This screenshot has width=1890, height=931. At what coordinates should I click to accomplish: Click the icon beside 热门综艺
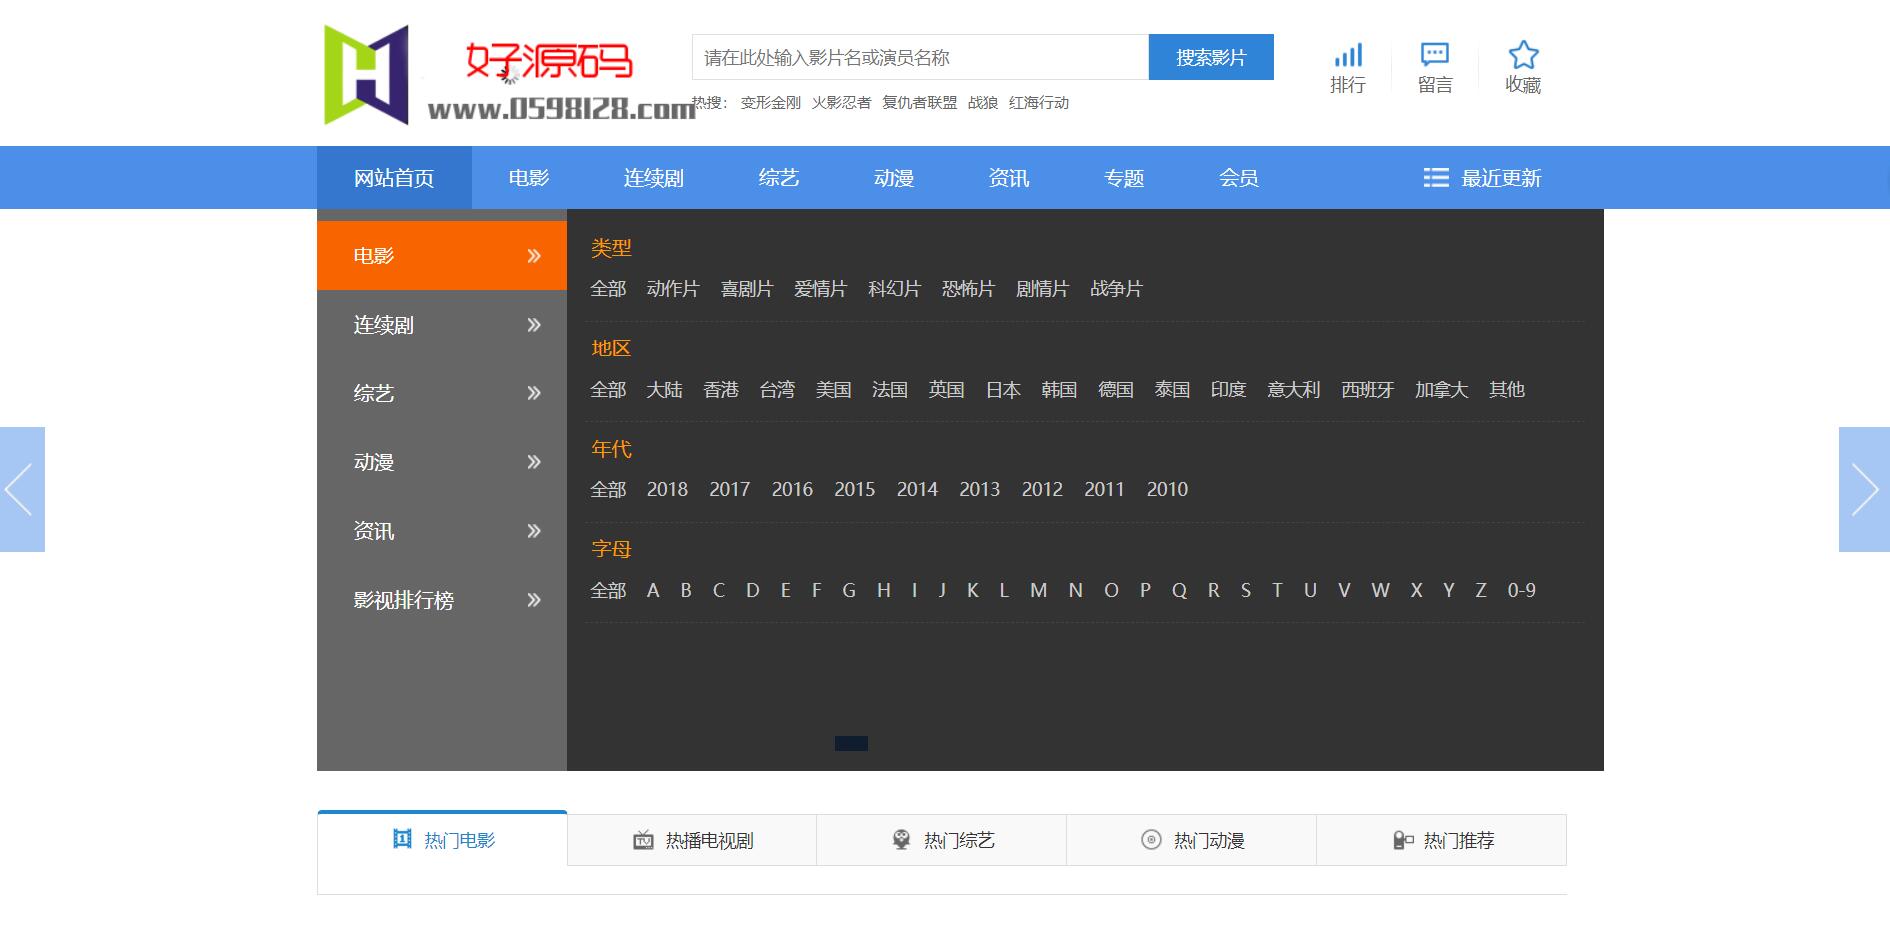click(901, 840)
